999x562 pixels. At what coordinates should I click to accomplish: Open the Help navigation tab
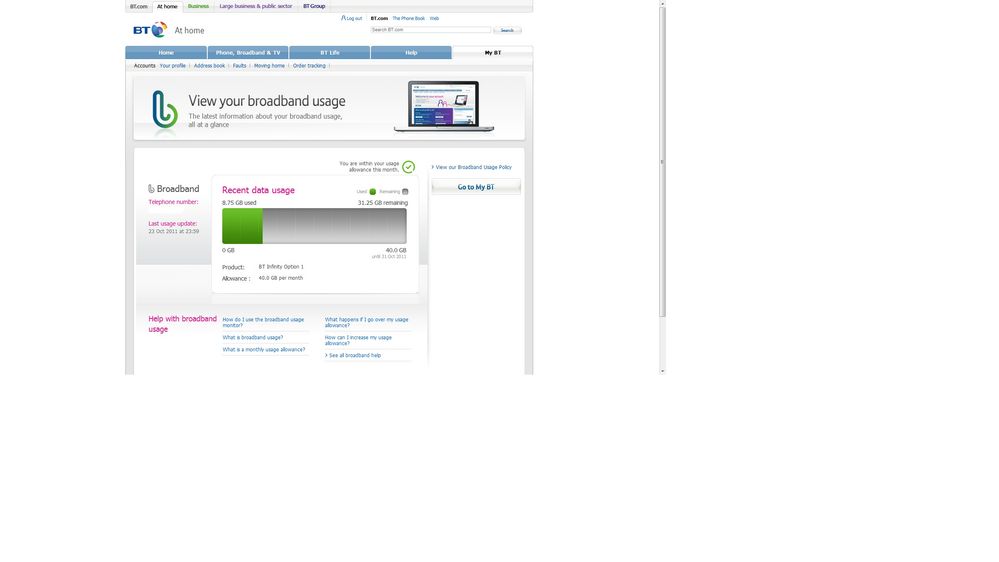click(x=411, y=52)
